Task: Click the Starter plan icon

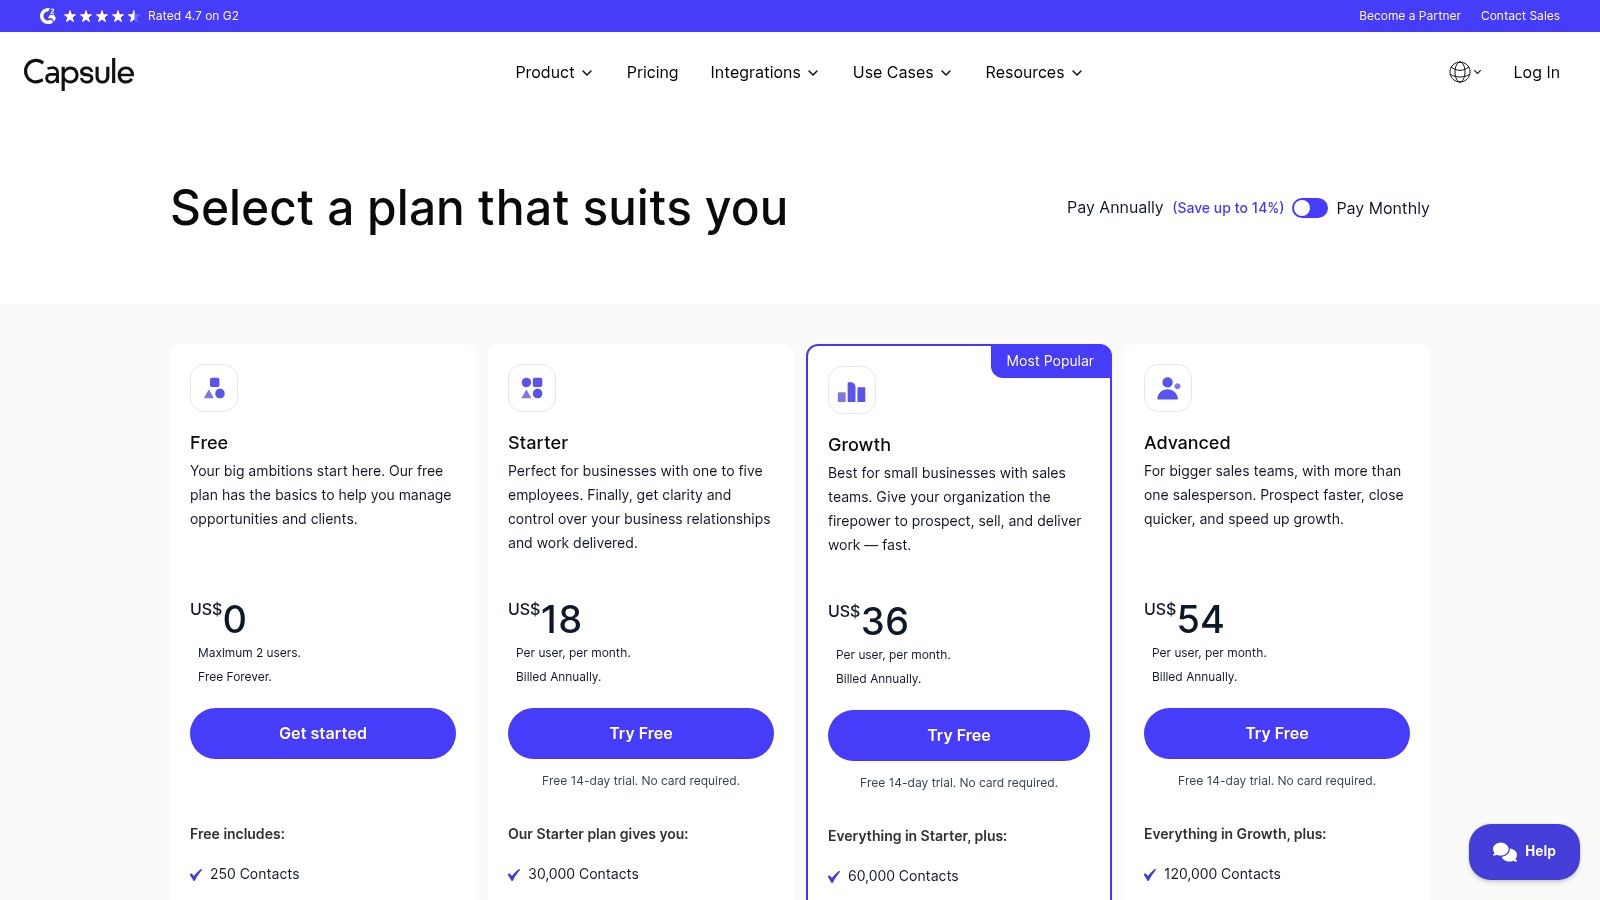Action: [x=532, y=388]
